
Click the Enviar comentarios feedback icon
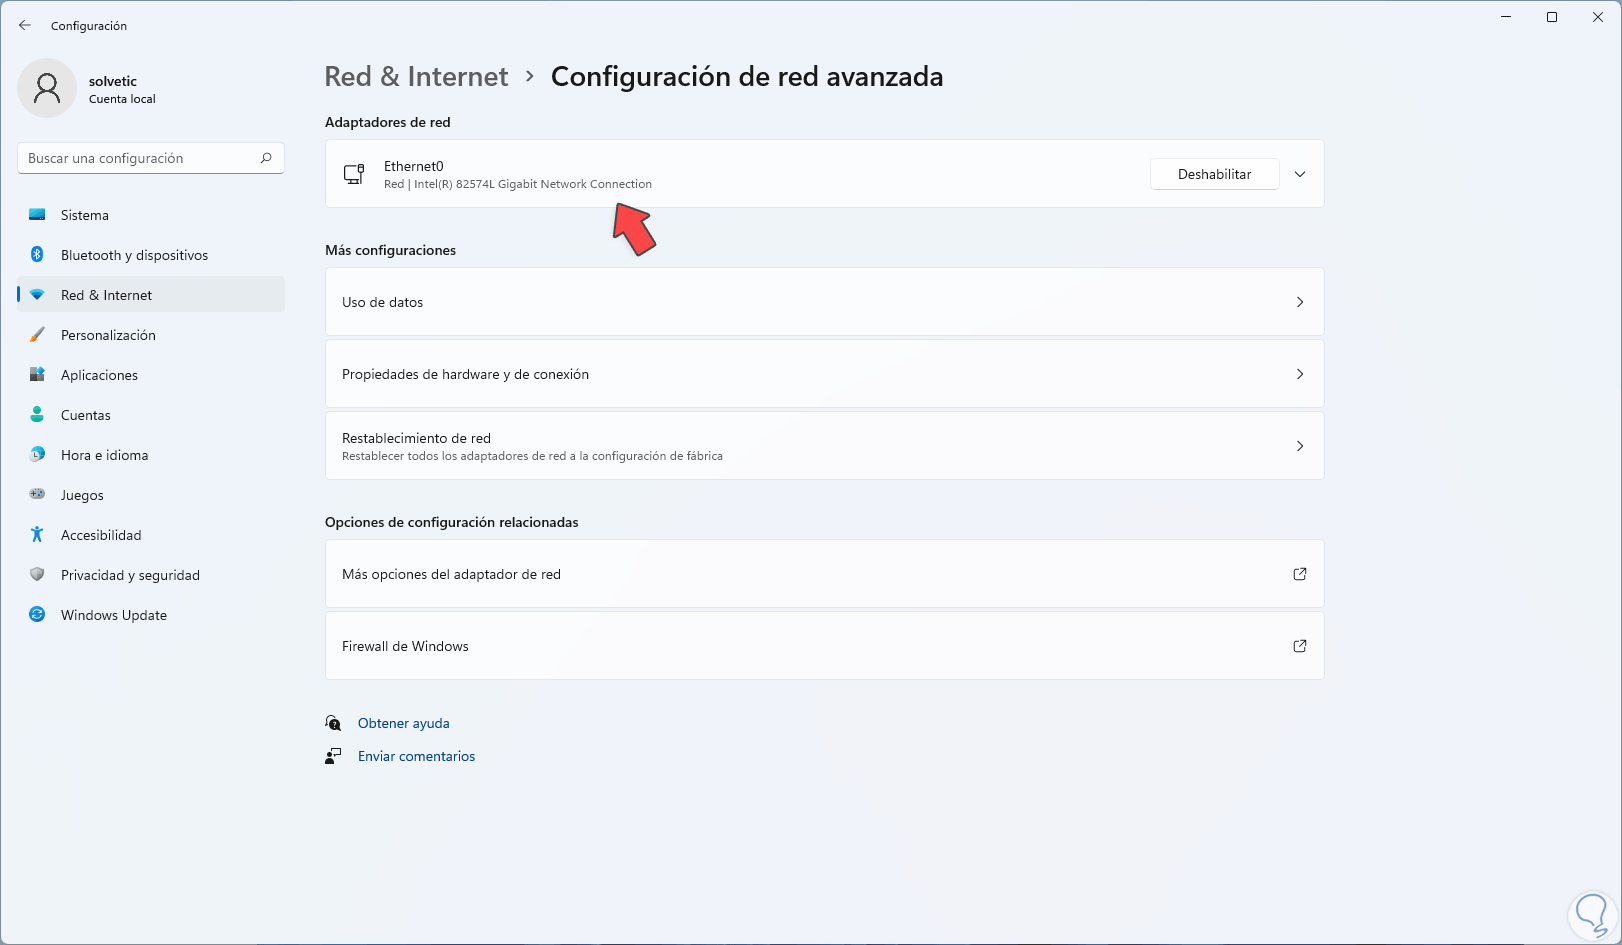(x=333, y=756)
